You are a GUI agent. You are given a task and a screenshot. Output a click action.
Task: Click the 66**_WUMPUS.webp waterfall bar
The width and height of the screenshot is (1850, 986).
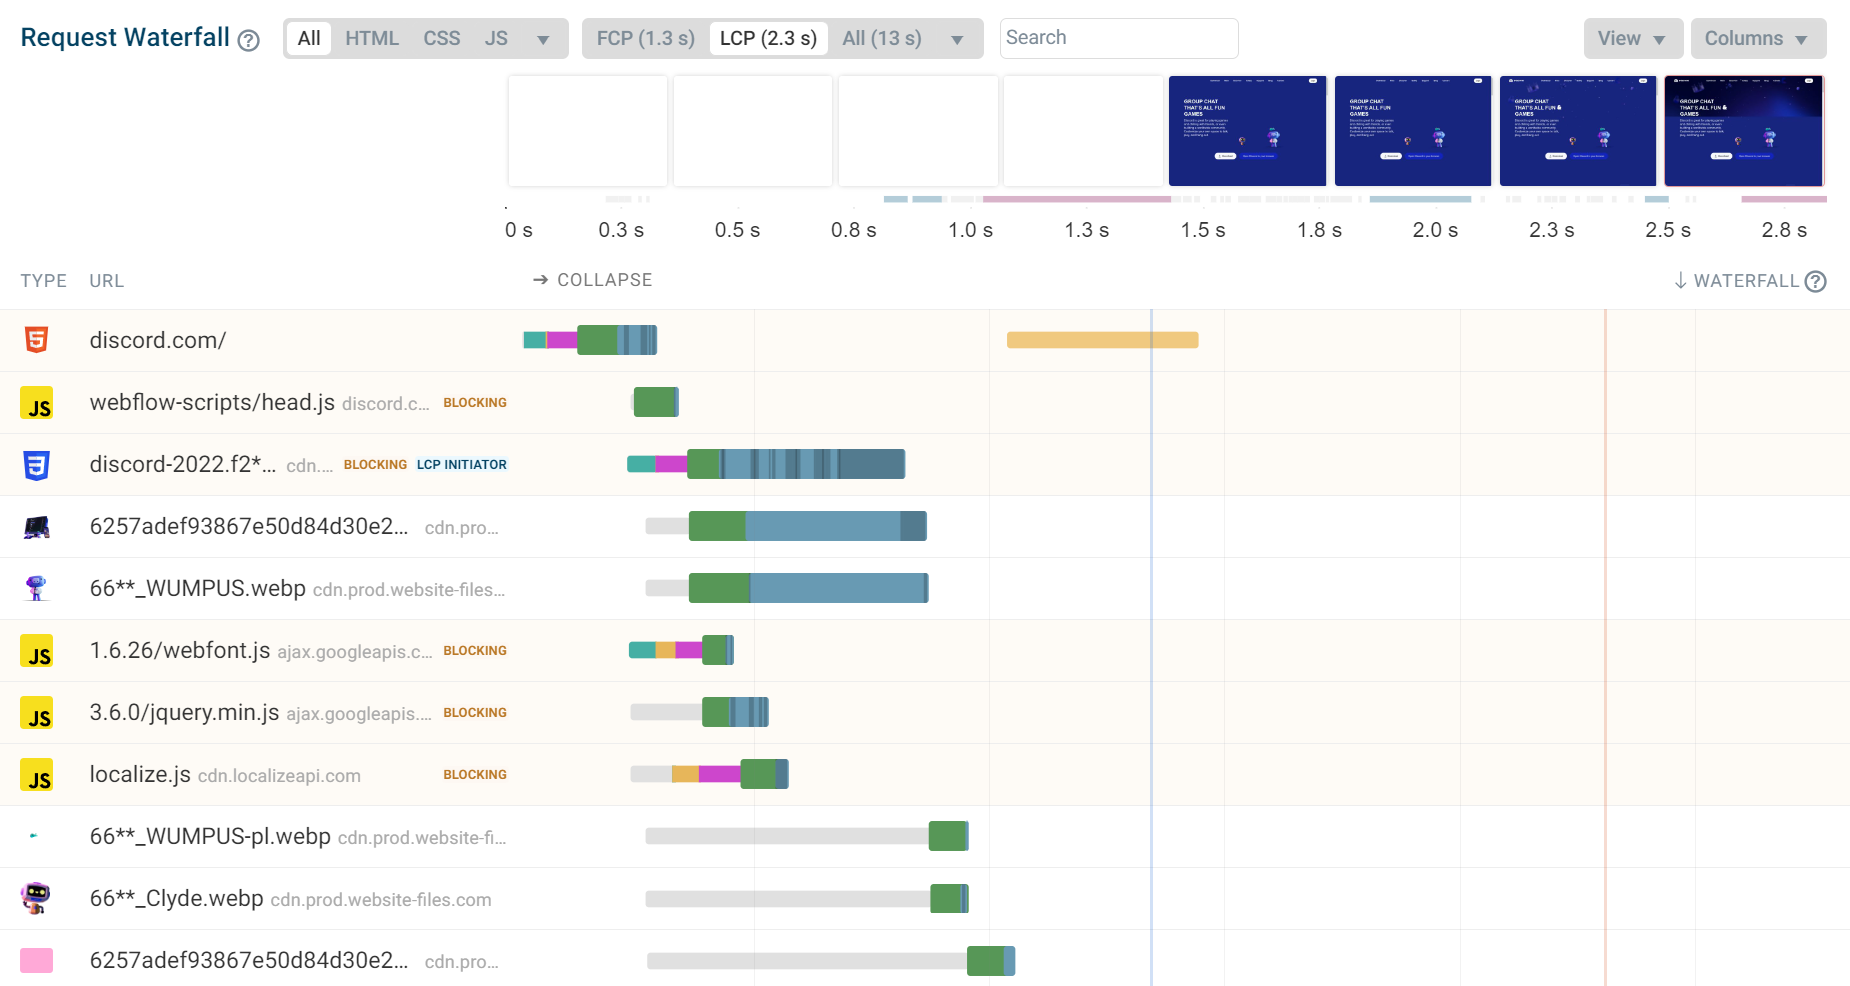787,588
